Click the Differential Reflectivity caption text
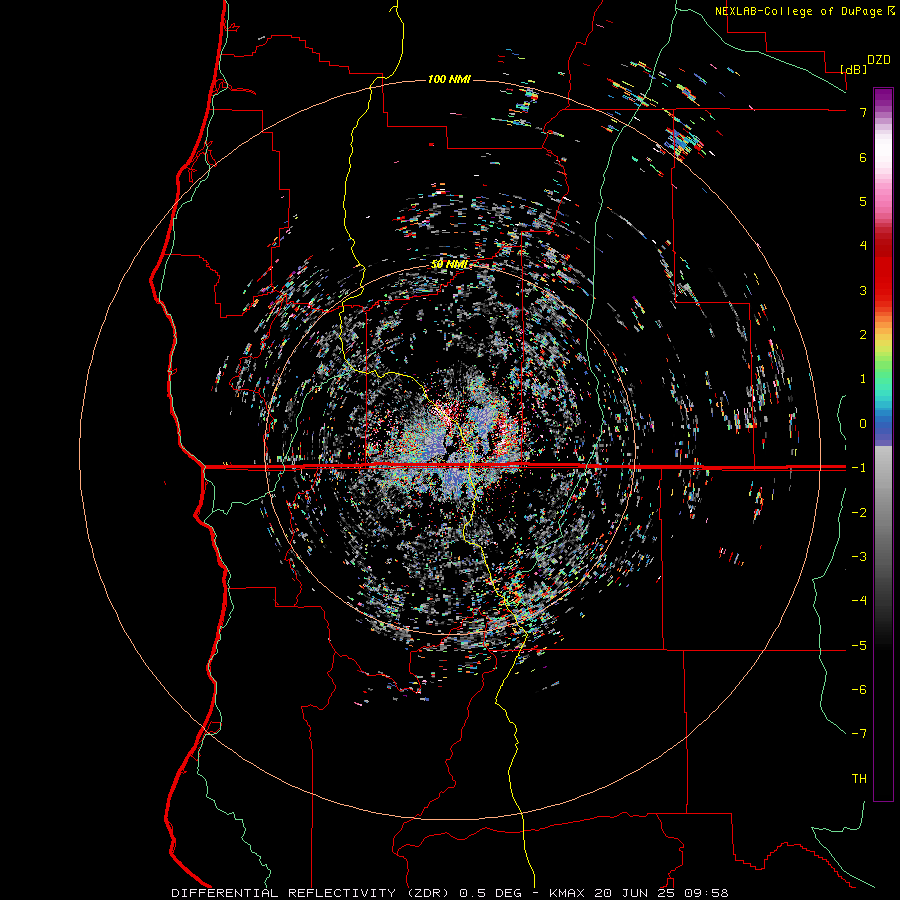The image size is (900, 900). pyautogui.click(x=450, y=893)
